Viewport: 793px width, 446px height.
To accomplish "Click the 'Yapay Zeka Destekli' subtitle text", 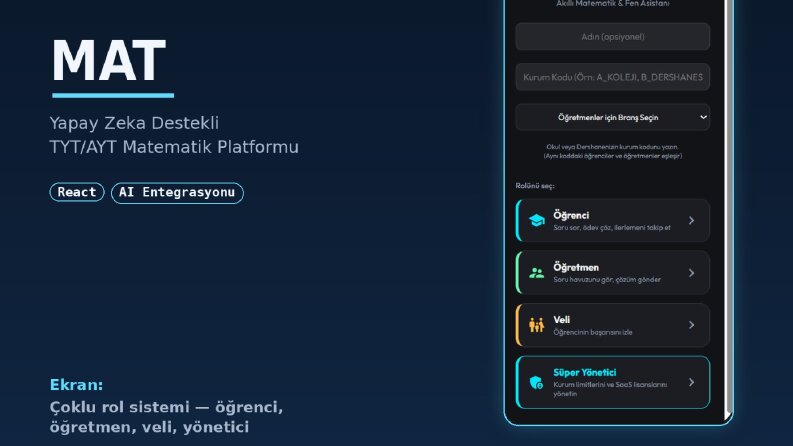I will coord(134,123).
